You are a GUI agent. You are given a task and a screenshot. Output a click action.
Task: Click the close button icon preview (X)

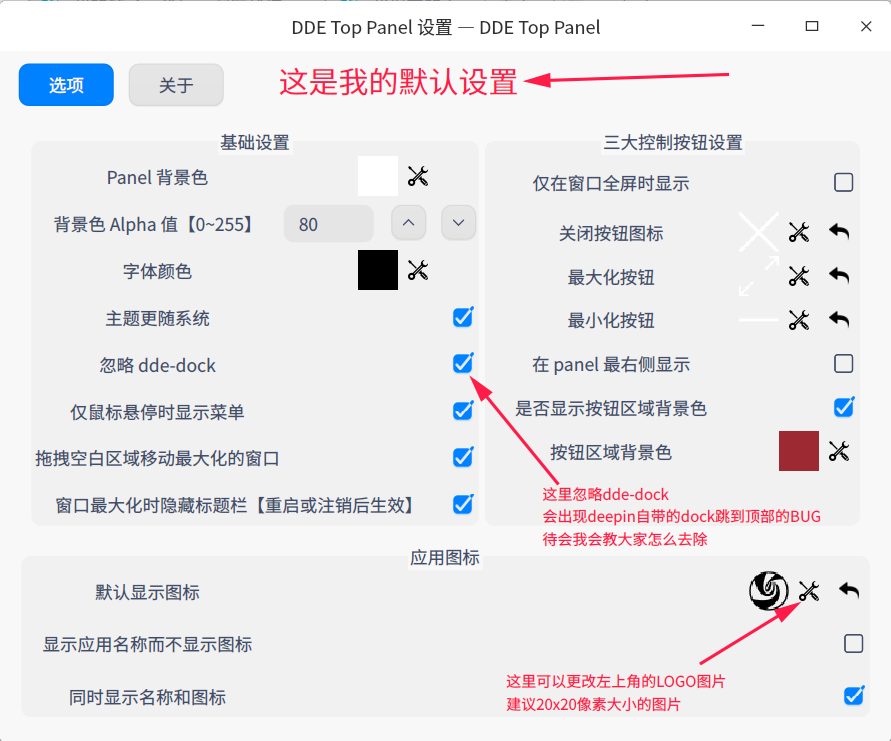(x=759, y=232)
